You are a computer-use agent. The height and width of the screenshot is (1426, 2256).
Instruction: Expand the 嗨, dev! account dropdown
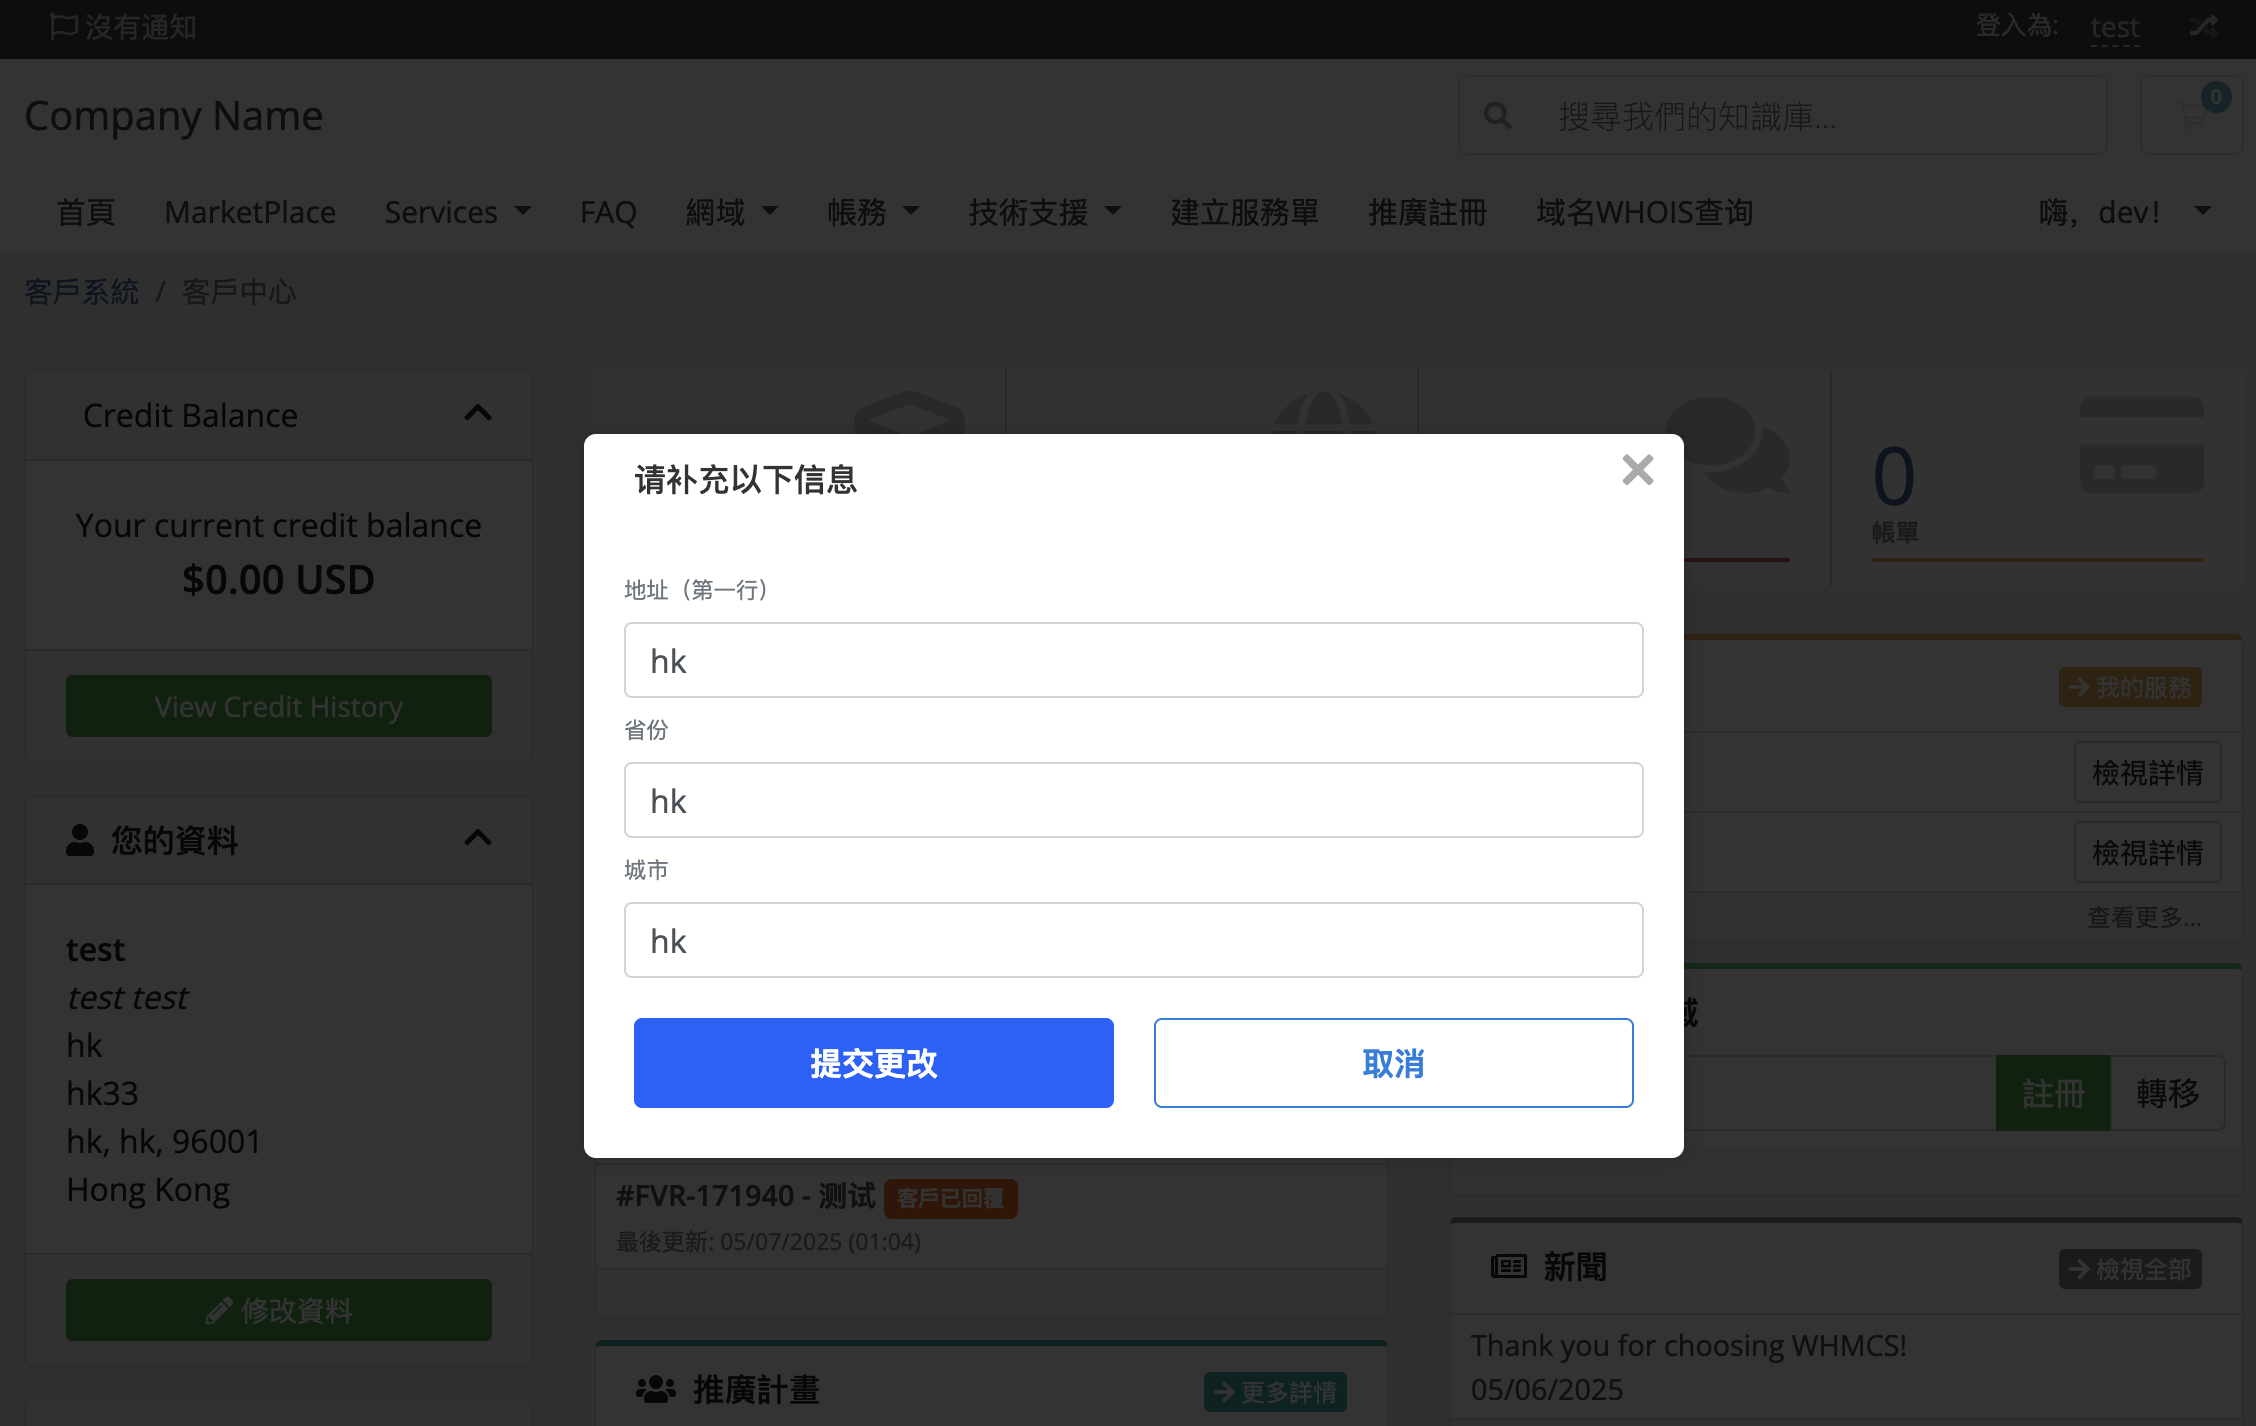pyautogui.click(x=2123, y=212)
